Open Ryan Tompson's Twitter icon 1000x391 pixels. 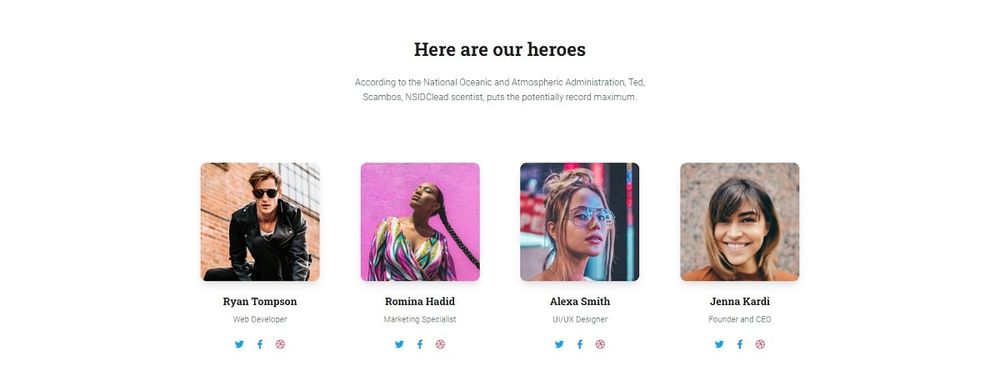pyautogui.click(x=239, y=344)
